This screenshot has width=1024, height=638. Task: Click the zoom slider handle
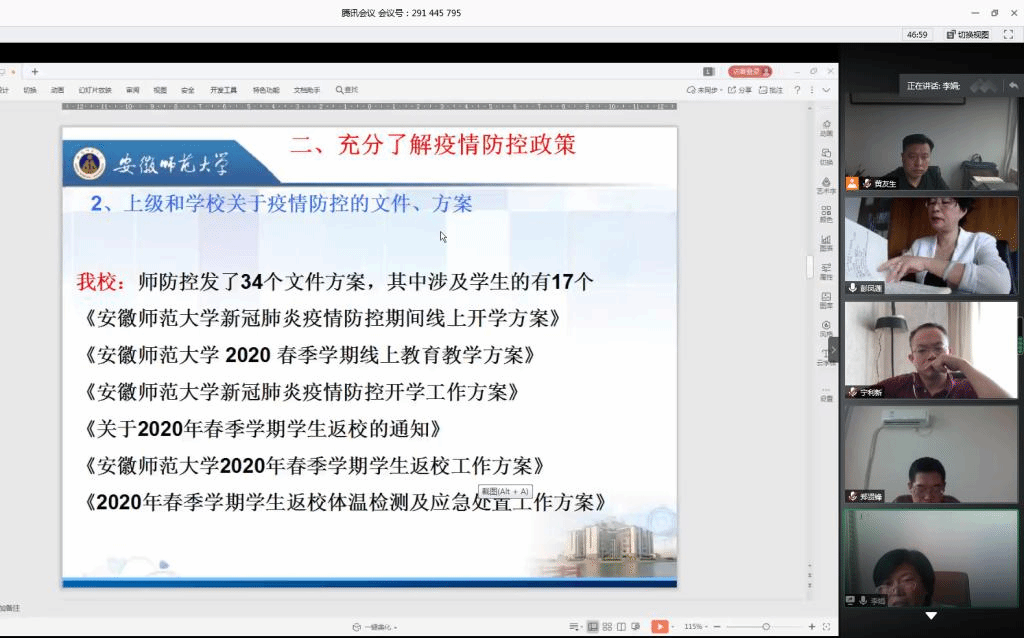pos(766,626)
